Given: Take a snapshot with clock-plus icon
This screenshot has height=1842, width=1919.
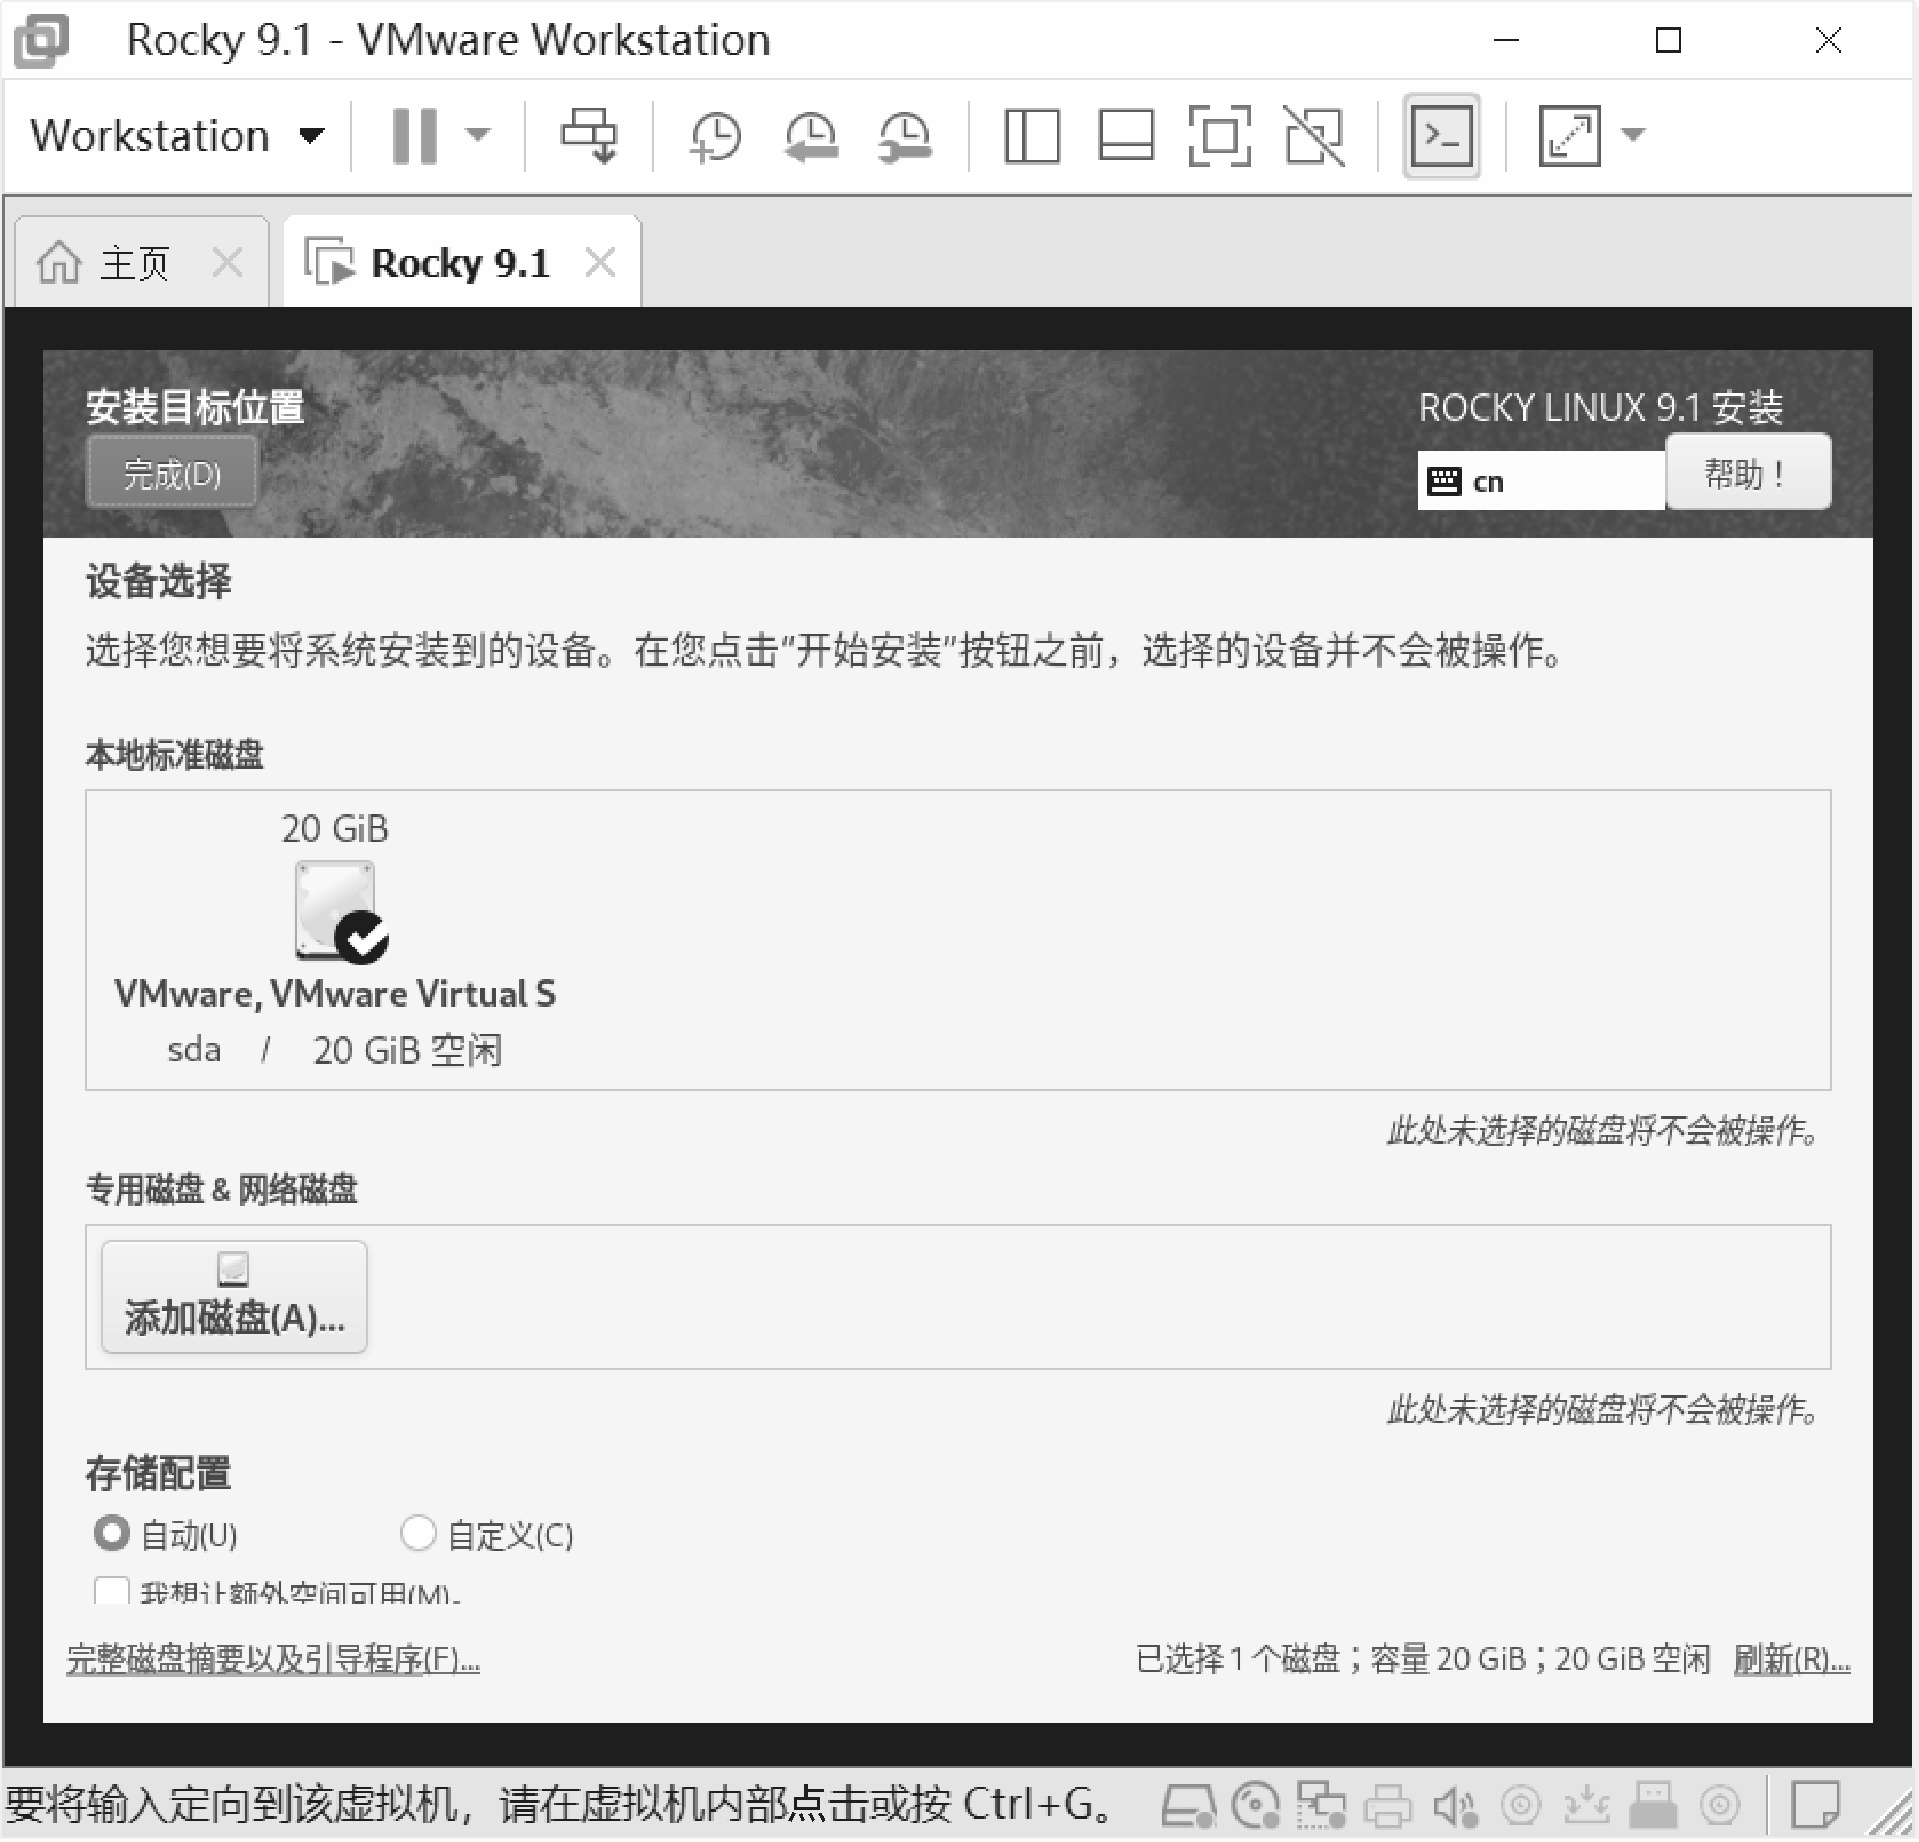Looking at the screenshot, I should point(715,135).
